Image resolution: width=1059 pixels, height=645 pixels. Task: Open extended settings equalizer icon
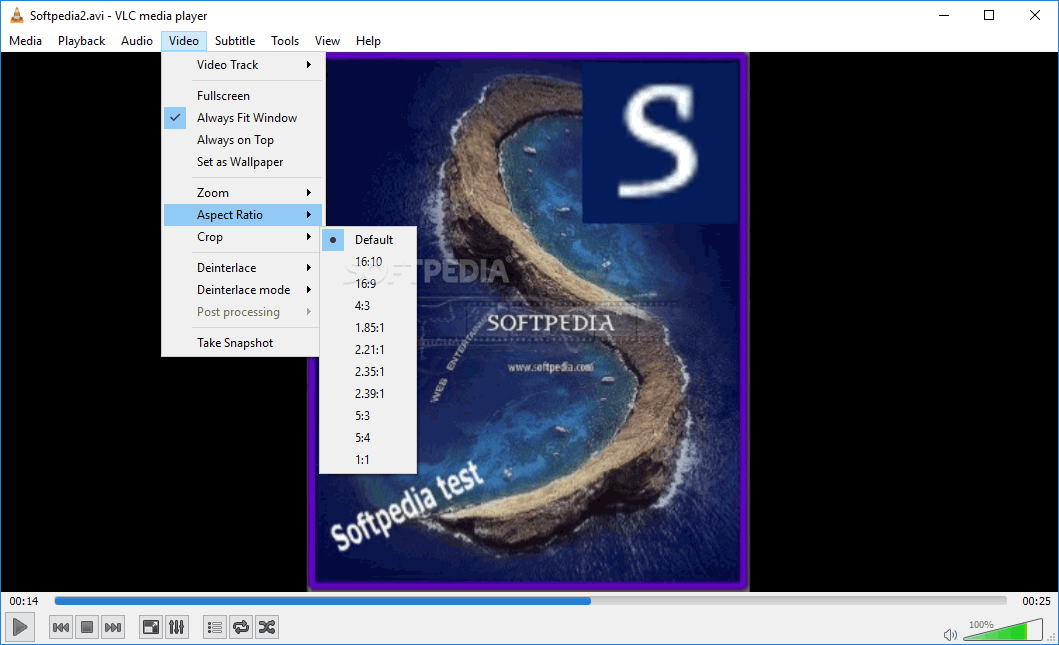pyautogui.click(x=176, y=627)
